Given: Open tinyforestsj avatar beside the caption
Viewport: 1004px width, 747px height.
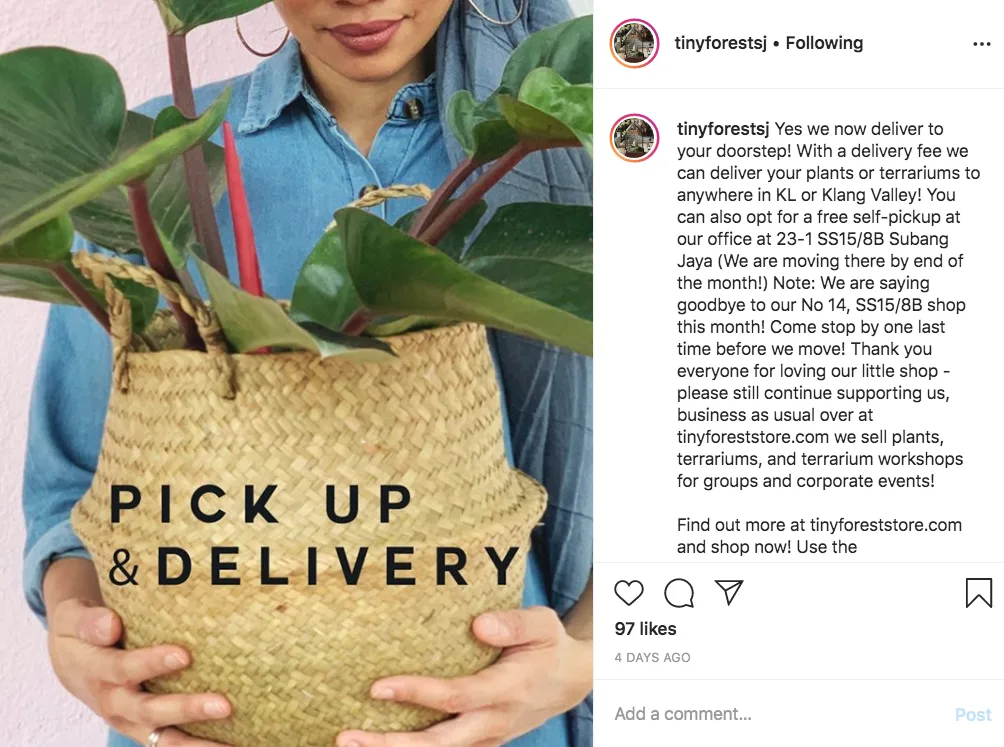Looking at the screenshot, I should (x=634, y=138).
